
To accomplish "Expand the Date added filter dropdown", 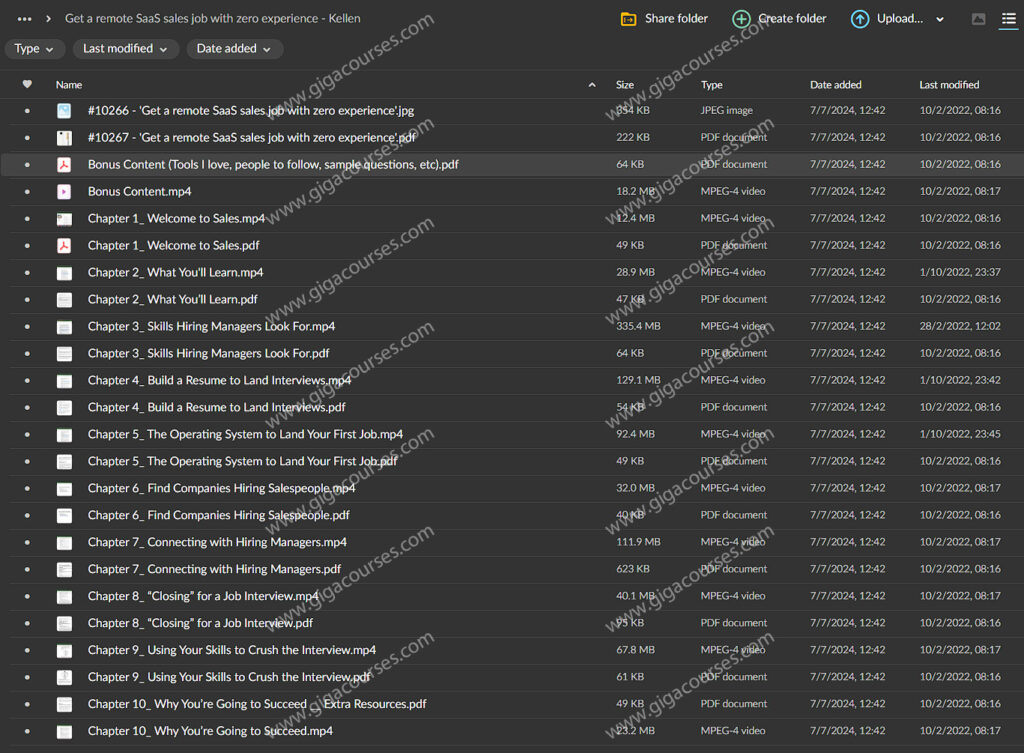I will pyautogui.click(x=234, y=49).
